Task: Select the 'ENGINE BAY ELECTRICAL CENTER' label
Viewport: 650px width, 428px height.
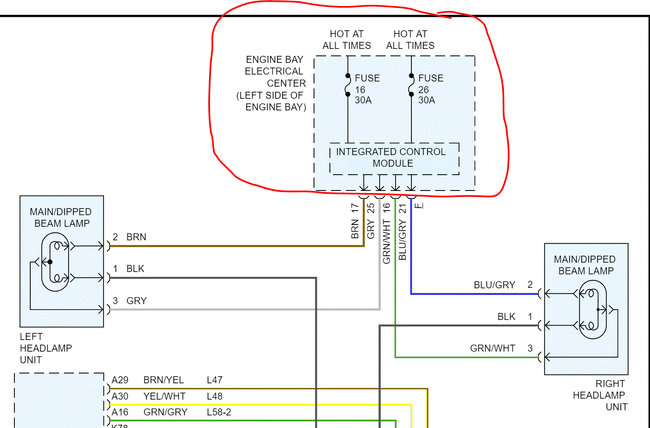Action: coord(272,83)
